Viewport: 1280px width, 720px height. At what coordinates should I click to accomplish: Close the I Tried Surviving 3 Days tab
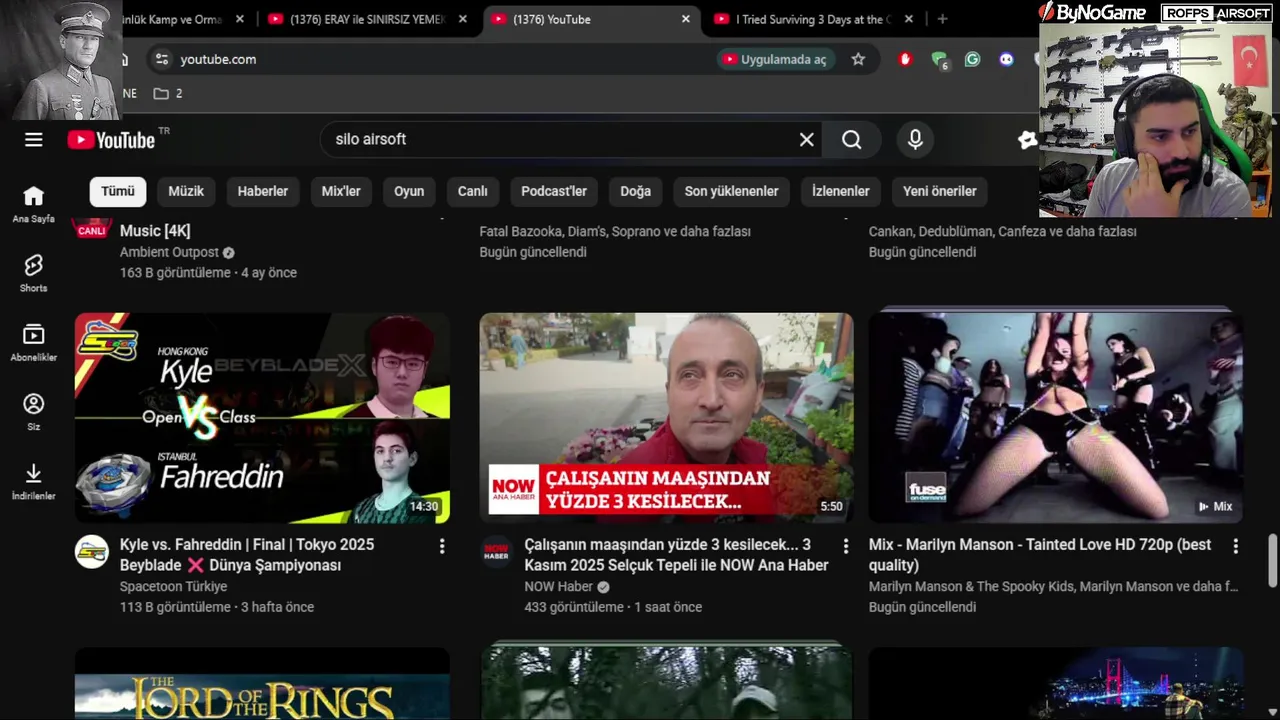907,19
